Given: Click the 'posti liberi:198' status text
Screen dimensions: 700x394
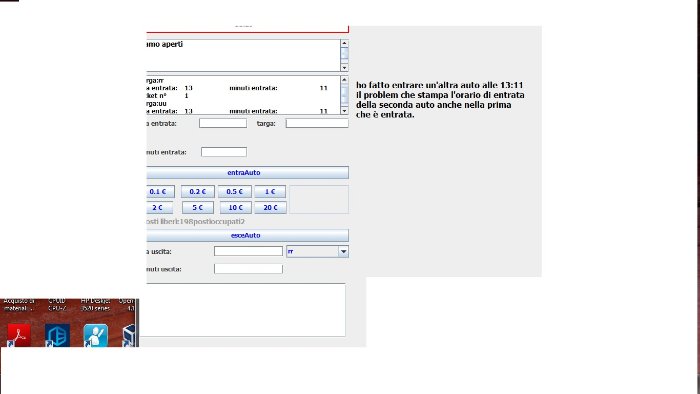Looking at the screenshot, I should (196, 221).
